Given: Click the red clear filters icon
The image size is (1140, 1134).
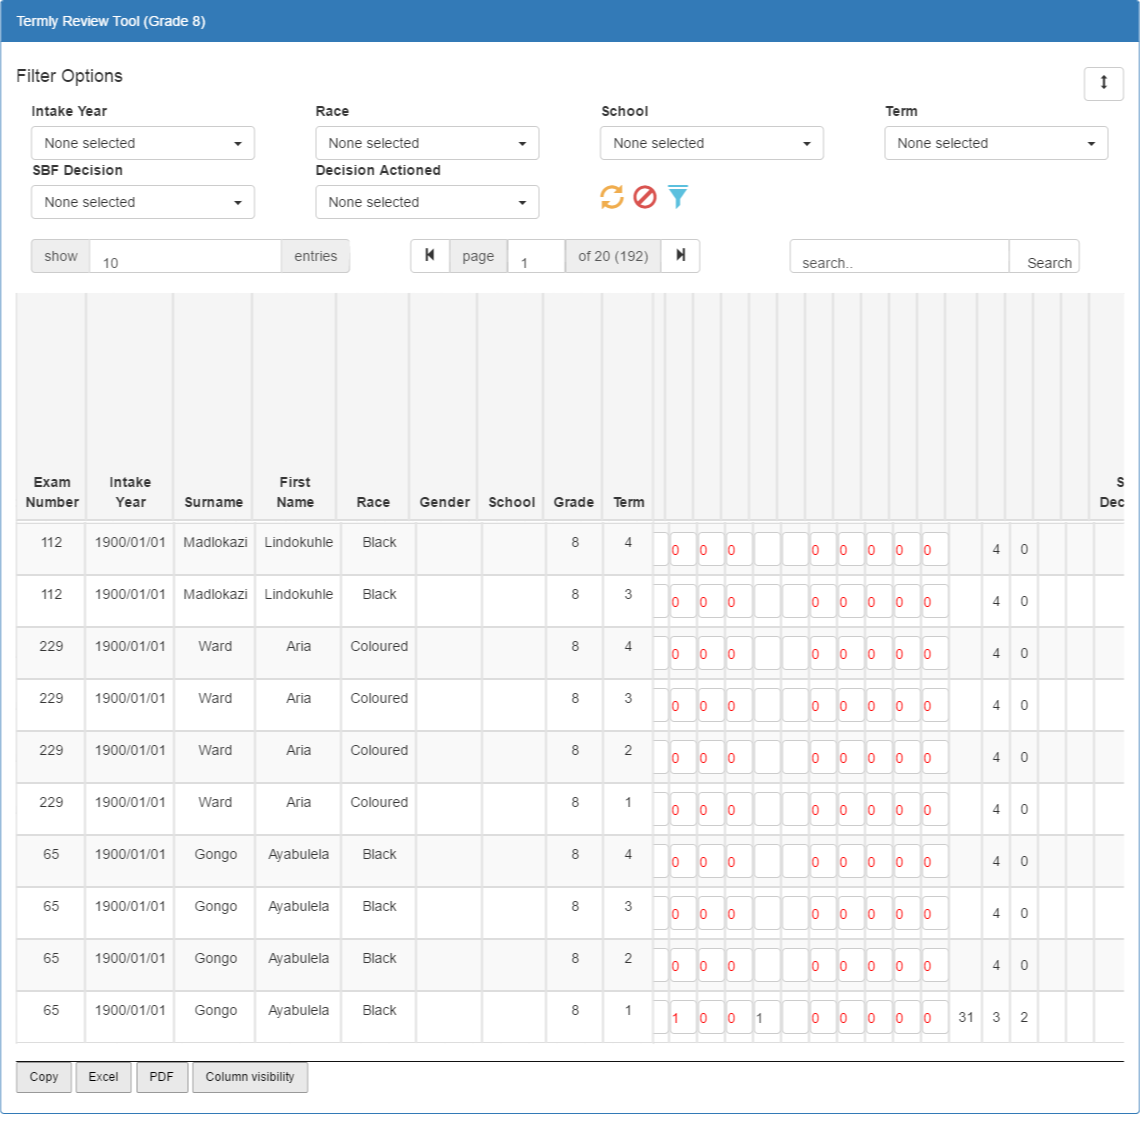Looking at the screenshot, I should click(x=645, y=197).
